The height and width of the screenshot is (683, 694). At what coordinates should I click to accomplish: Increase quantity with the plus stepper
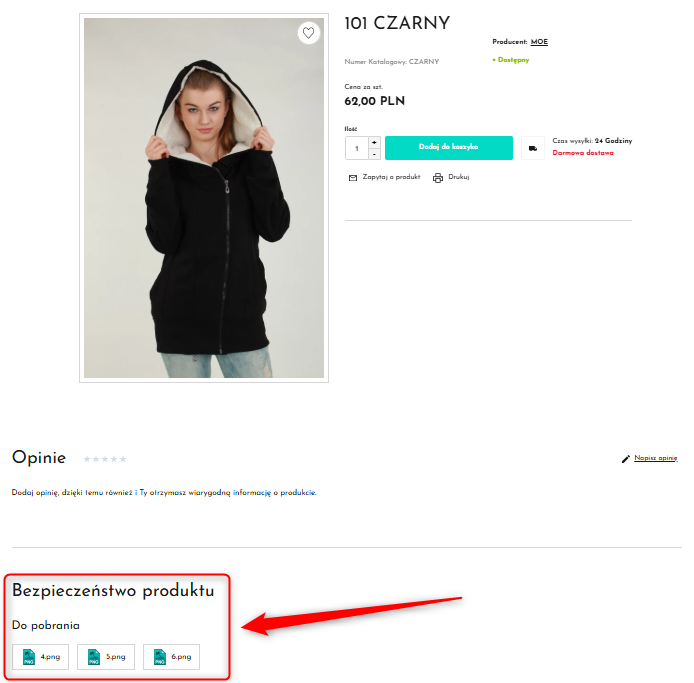(x=374, y=142)
